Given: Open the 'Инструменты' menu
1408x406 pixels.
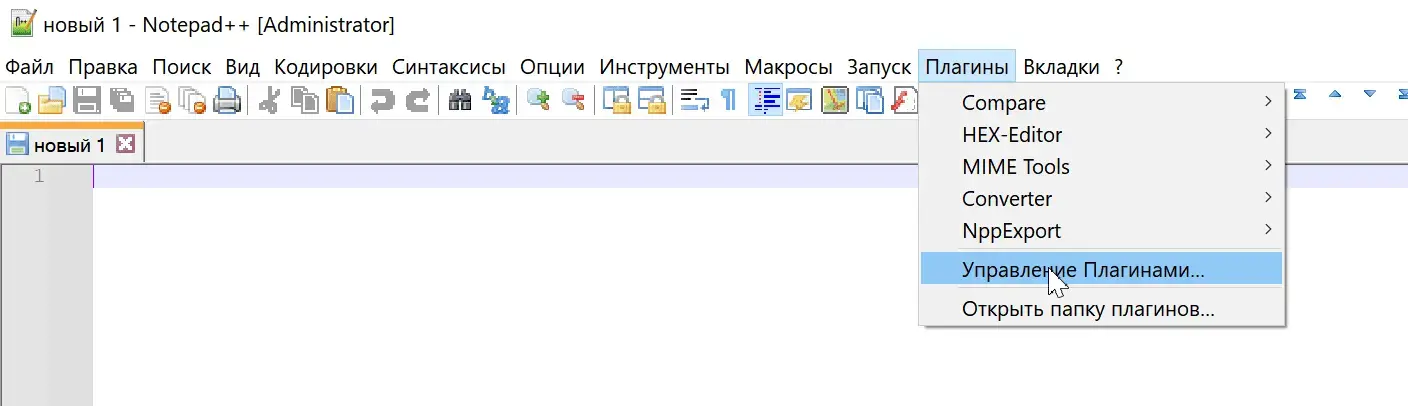Looking at the screenshot, I should 665,67.
